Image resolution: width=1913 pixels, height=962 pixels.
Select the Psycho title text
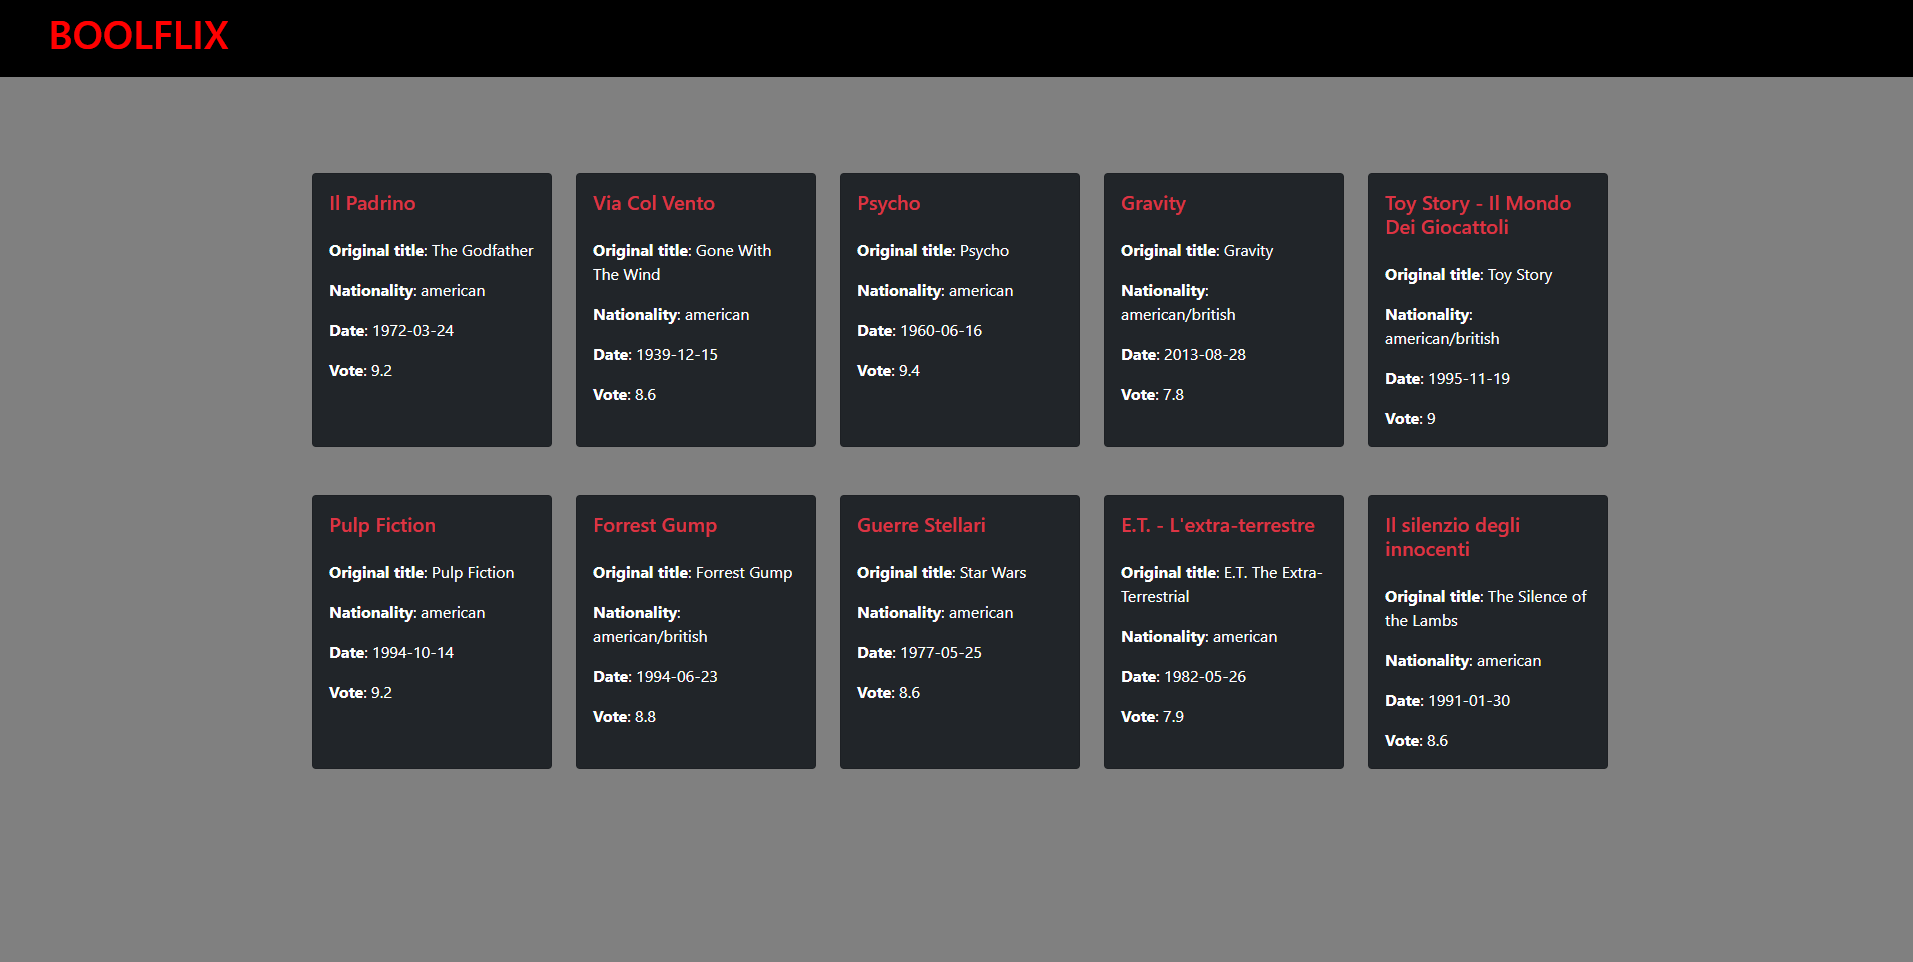888,203
